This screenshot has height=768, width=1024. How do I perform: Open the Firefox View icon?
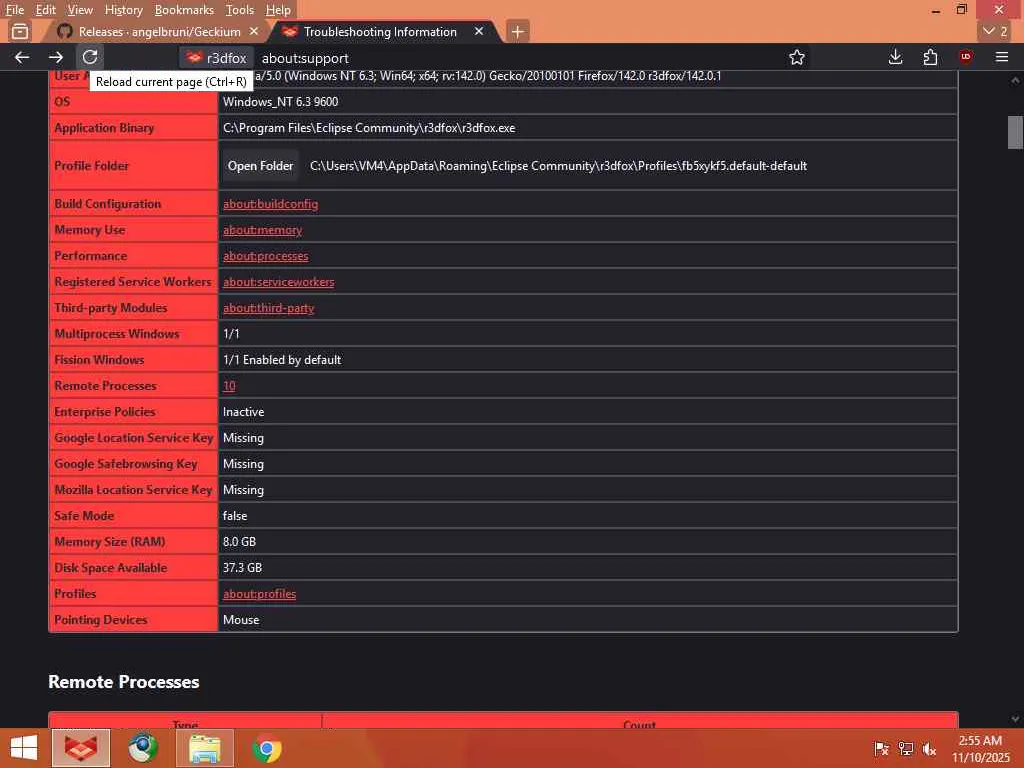pos(20,31)
